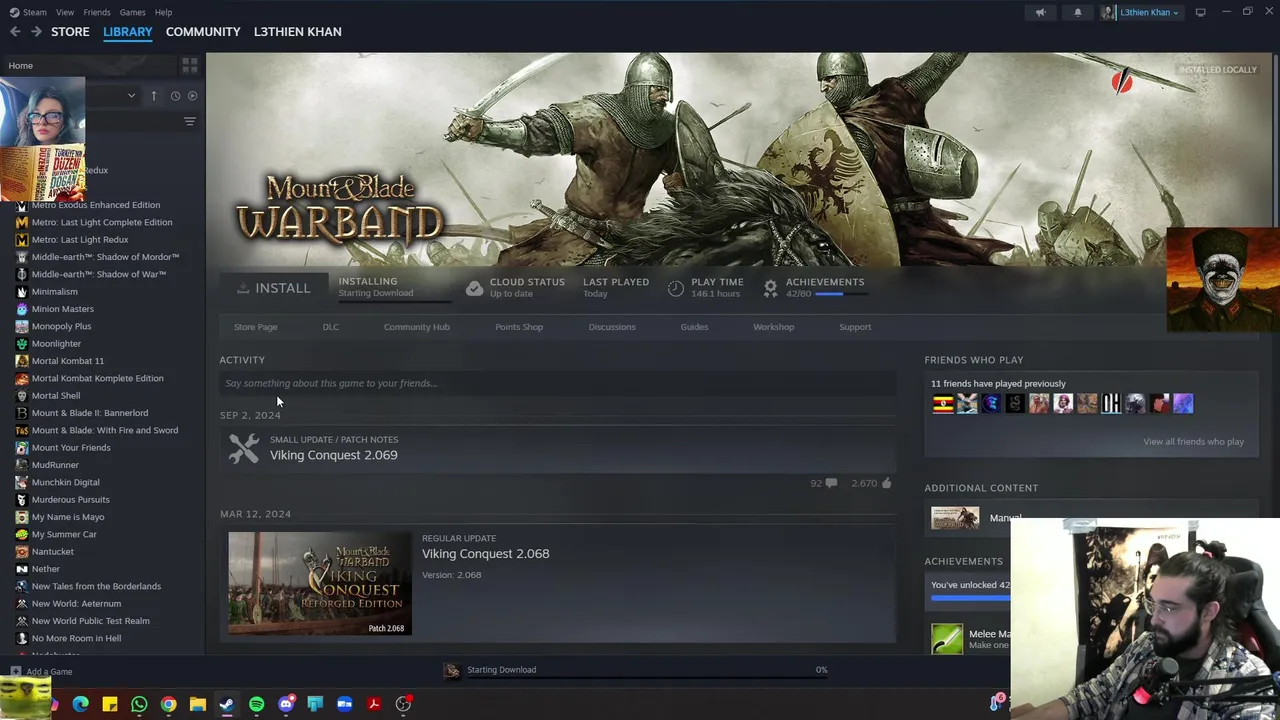1280x720 pixels.
Task: Select Metro Exodus Enhanced Edition in library
Action: click(96, 205)
